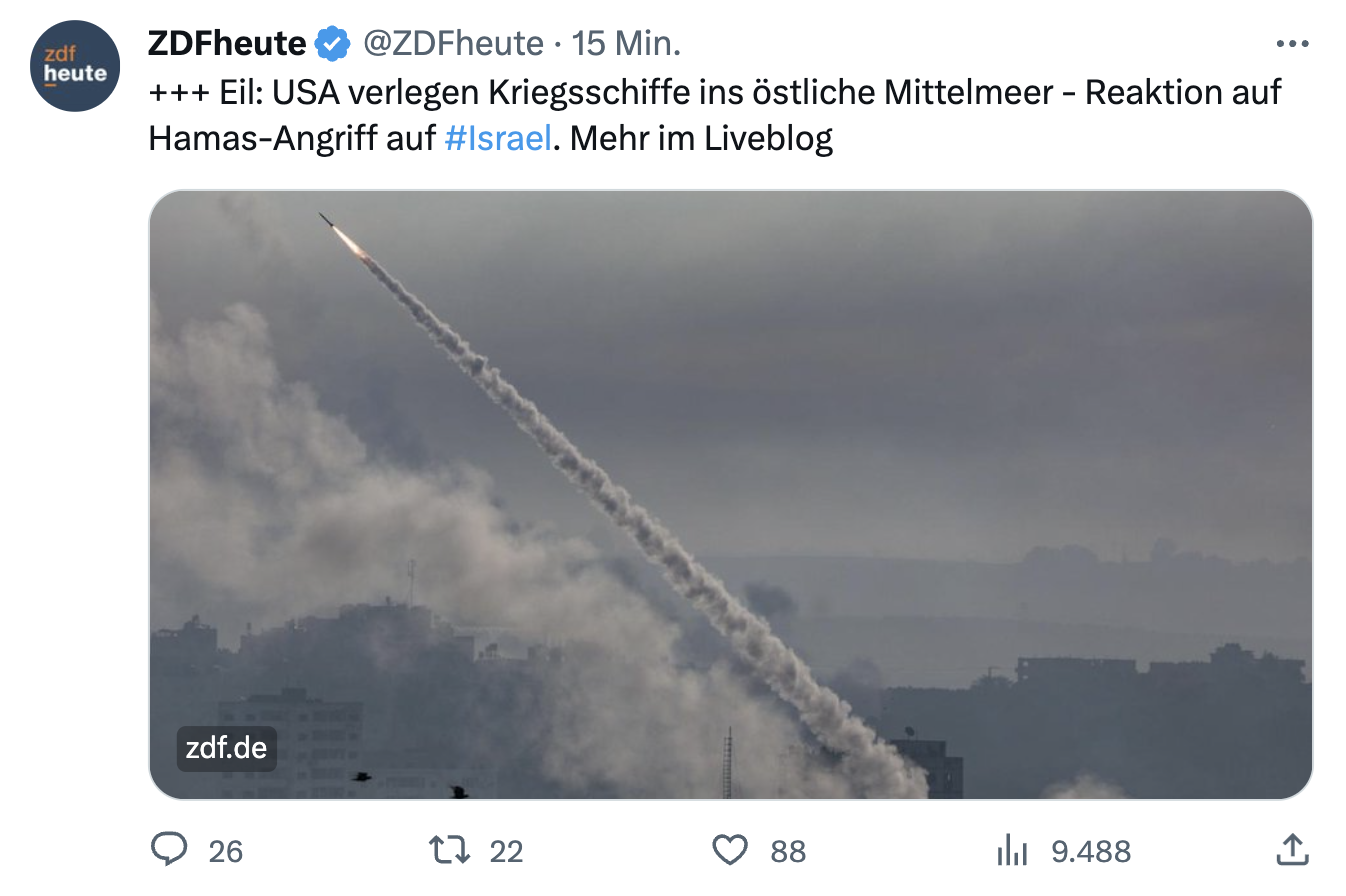The image size is (1346, 896).
Task: Open the rocket launch photo card
Action: 730,495
